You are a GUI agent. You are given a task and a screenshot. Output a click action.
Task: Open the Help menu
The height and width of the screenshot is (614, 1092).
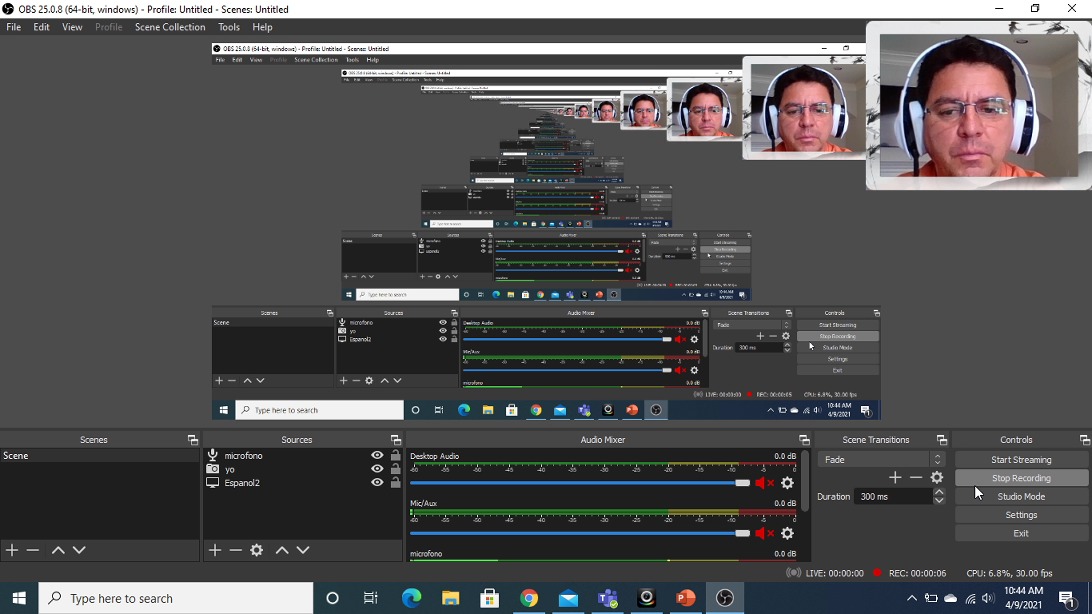(262, 27)
